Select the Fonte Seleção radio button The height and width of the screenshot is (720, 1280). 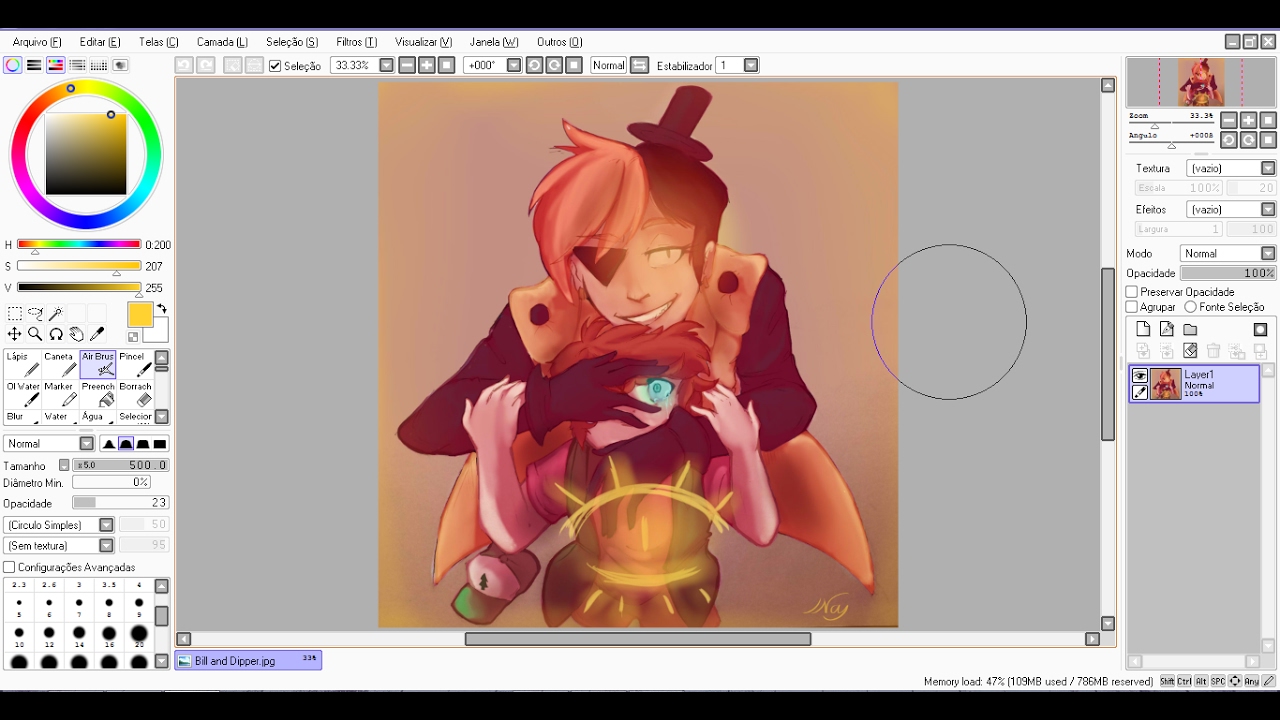[x=1190, y=307]
